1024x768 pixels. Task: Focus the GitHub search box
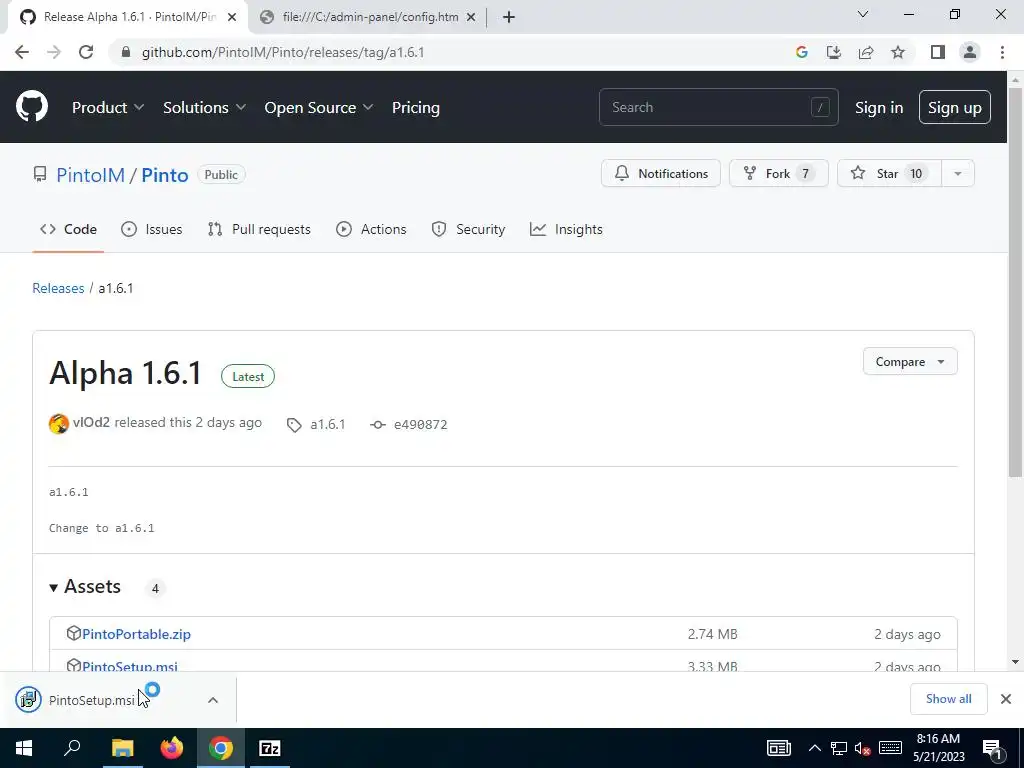click(718, 107)
